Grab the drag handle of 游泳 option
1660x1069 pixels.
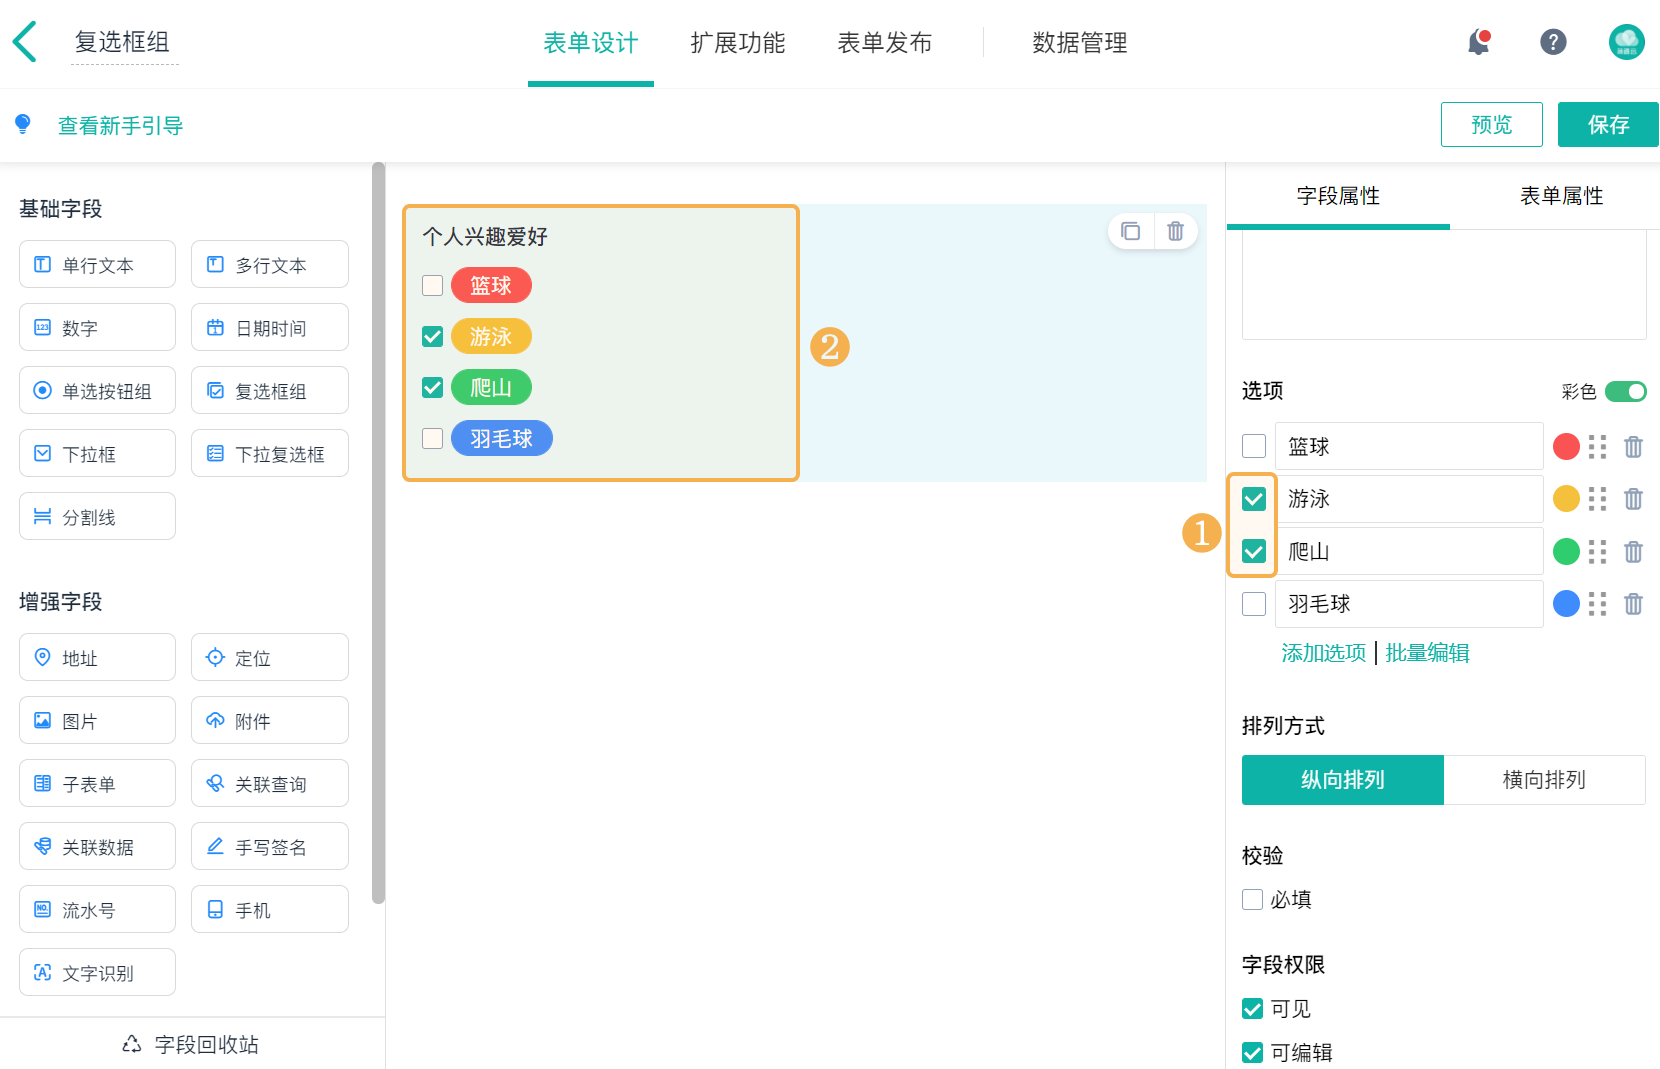pyautogui.click(x=1598, y=499)
